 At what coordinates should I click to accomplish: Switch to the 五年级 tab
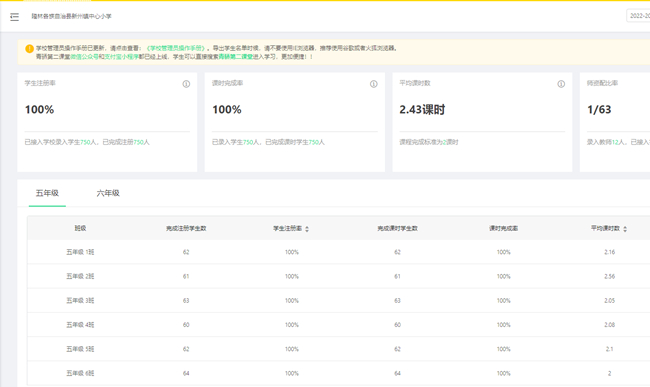point(47,193)
